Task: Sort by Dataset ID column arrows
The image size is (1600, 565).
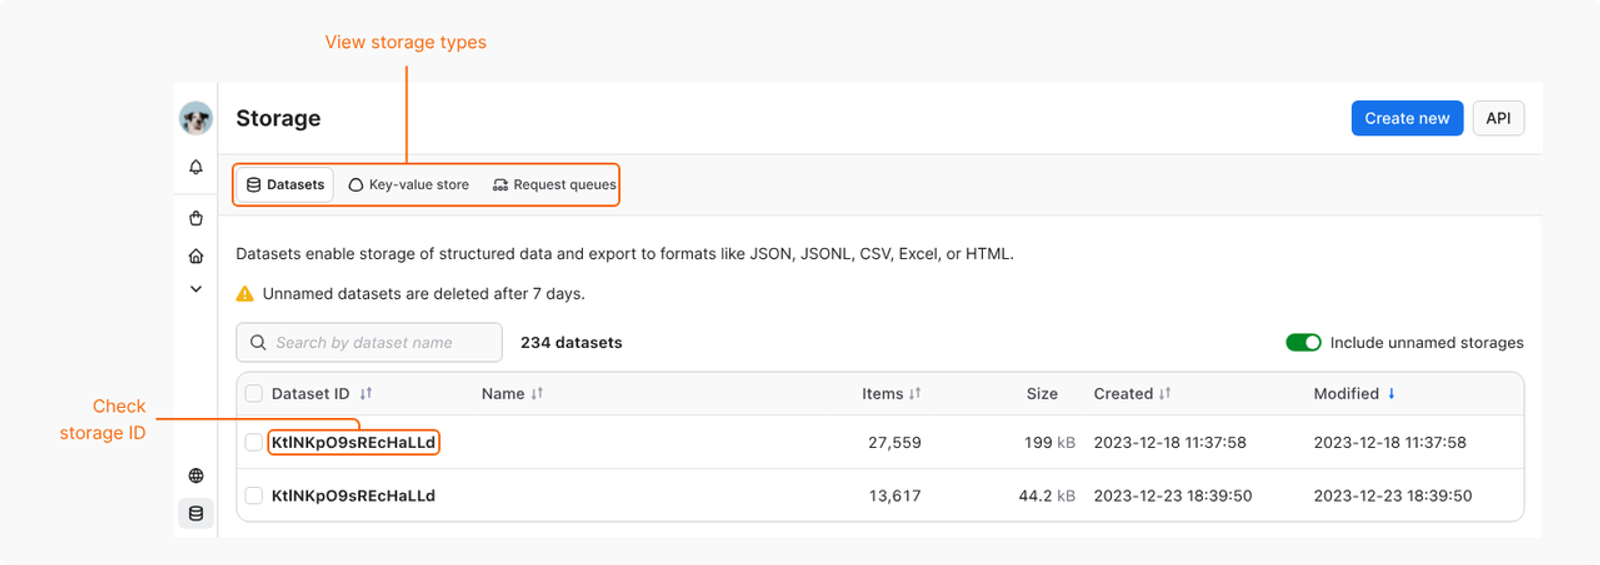Action: click(366, 394)
